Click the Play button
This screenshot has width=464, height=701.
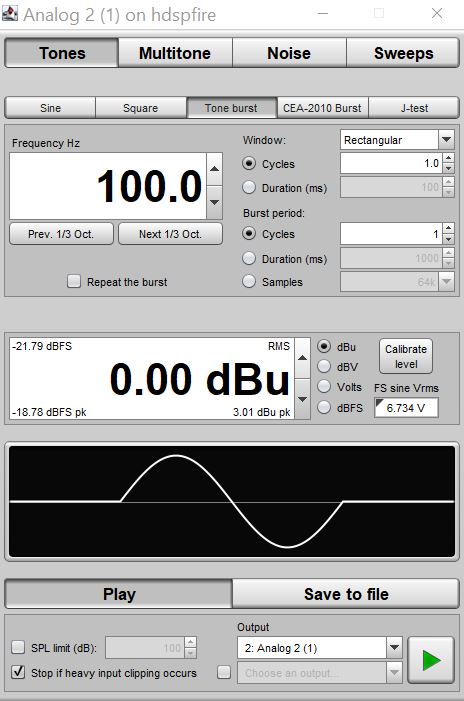point(118,594)
